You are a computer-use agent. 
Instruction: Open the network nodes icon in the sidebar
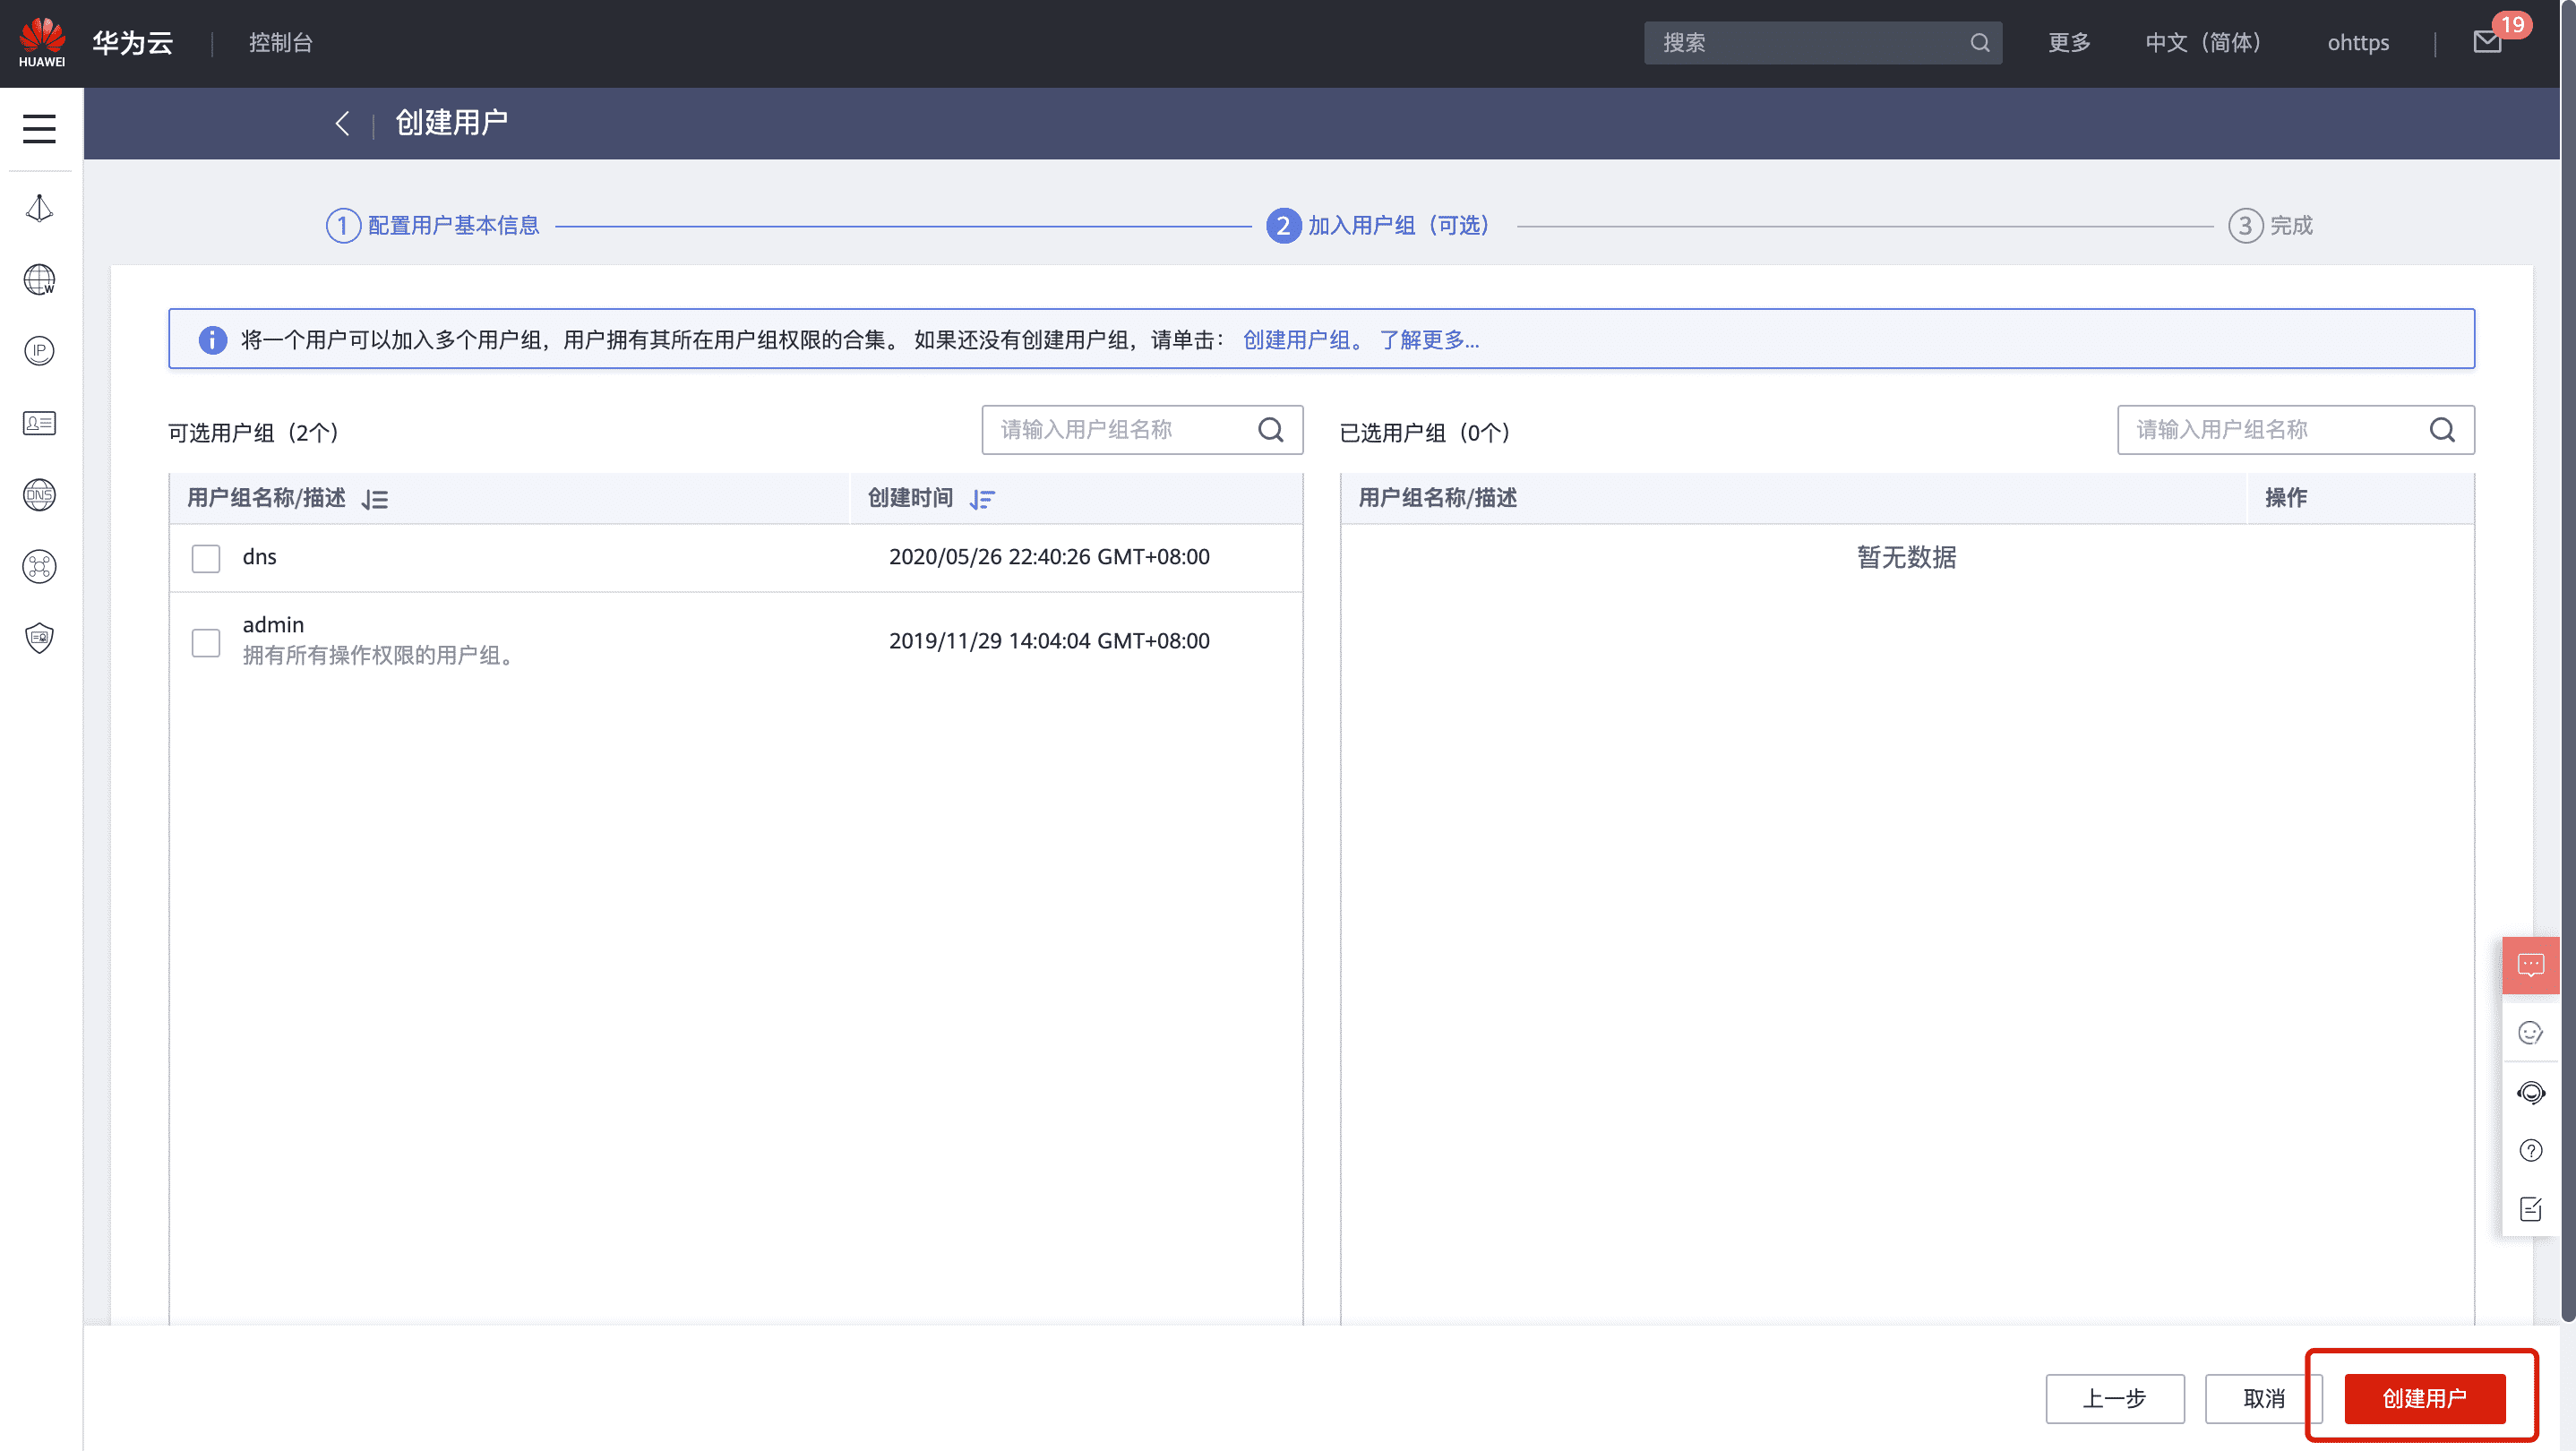pos(39,567)
